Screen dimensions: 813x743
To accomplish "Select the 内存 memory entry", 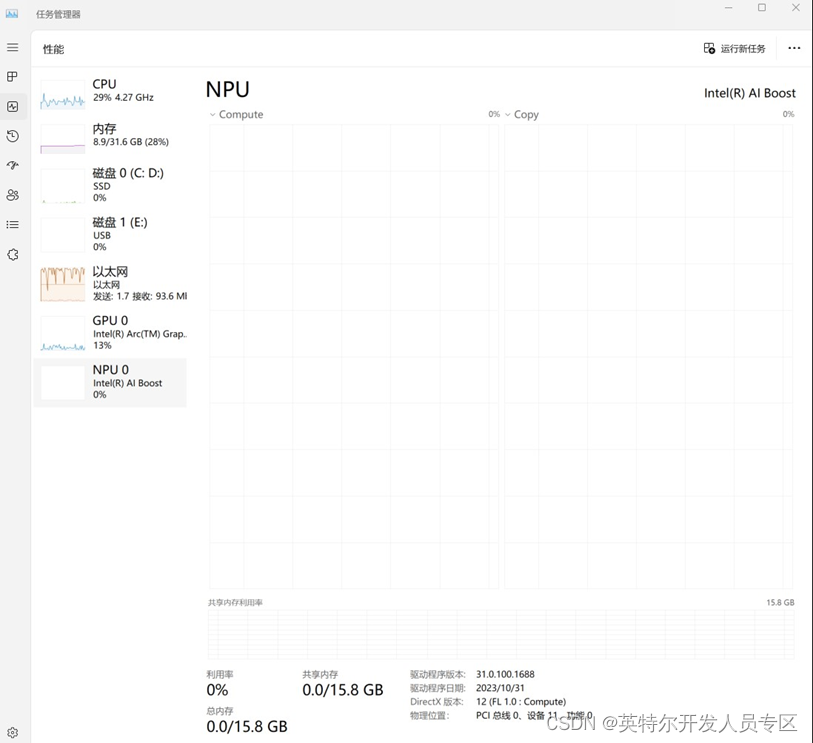I will [110, 138].
